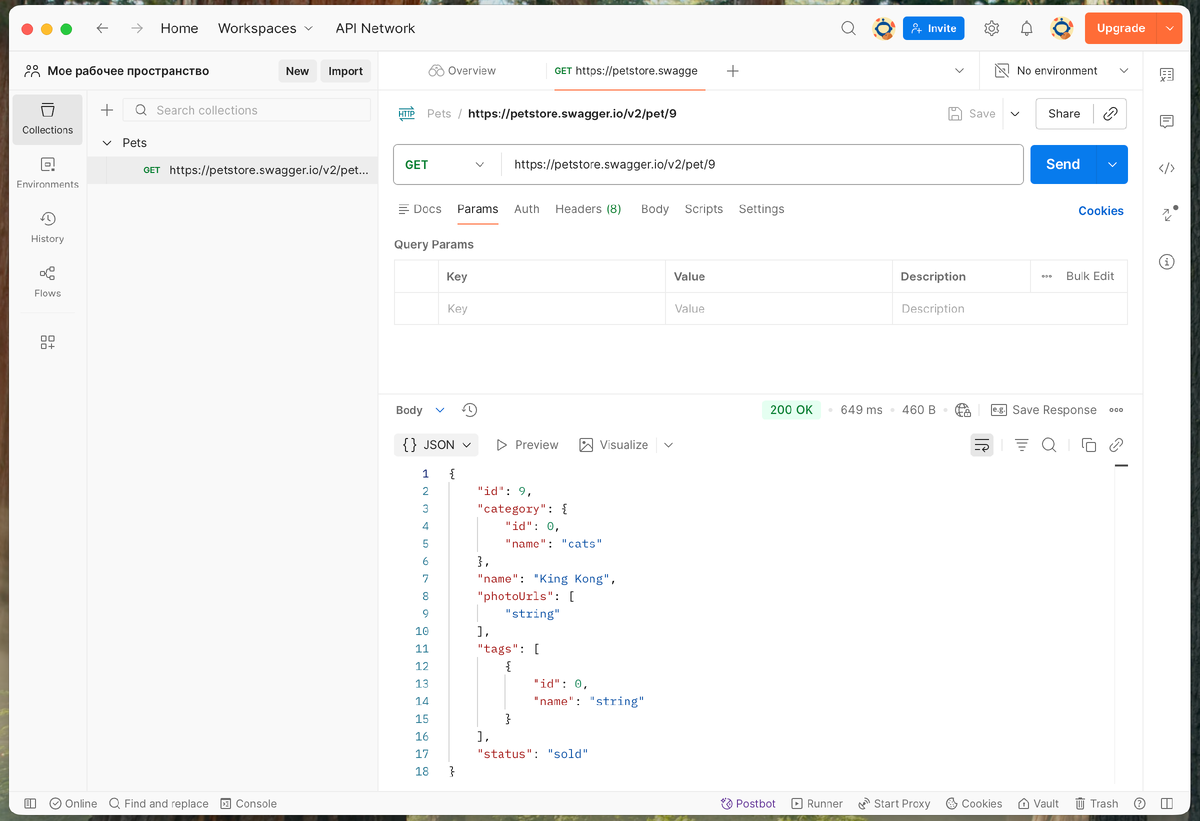Toggle line wrap in the response viewer

981,445
